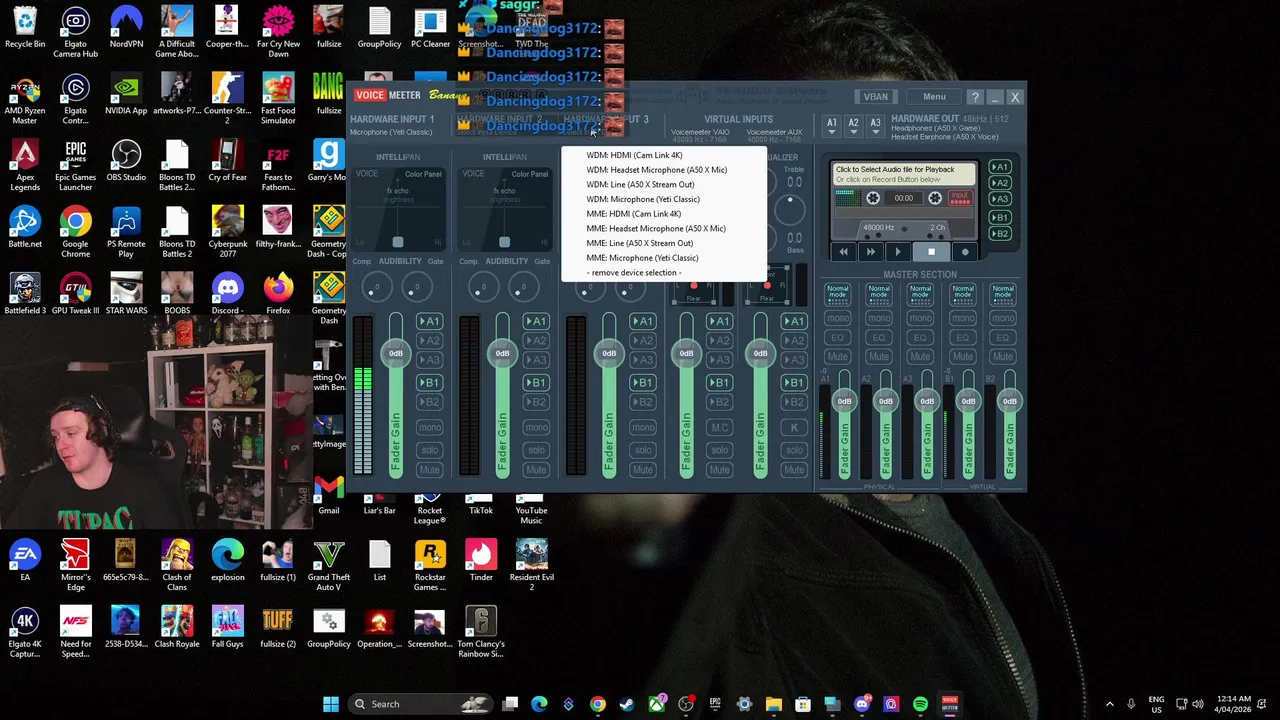The height and width of the screenshot is (720, 1280).
Task: Start recording with the cassette record button
Action: coord(965,252)
